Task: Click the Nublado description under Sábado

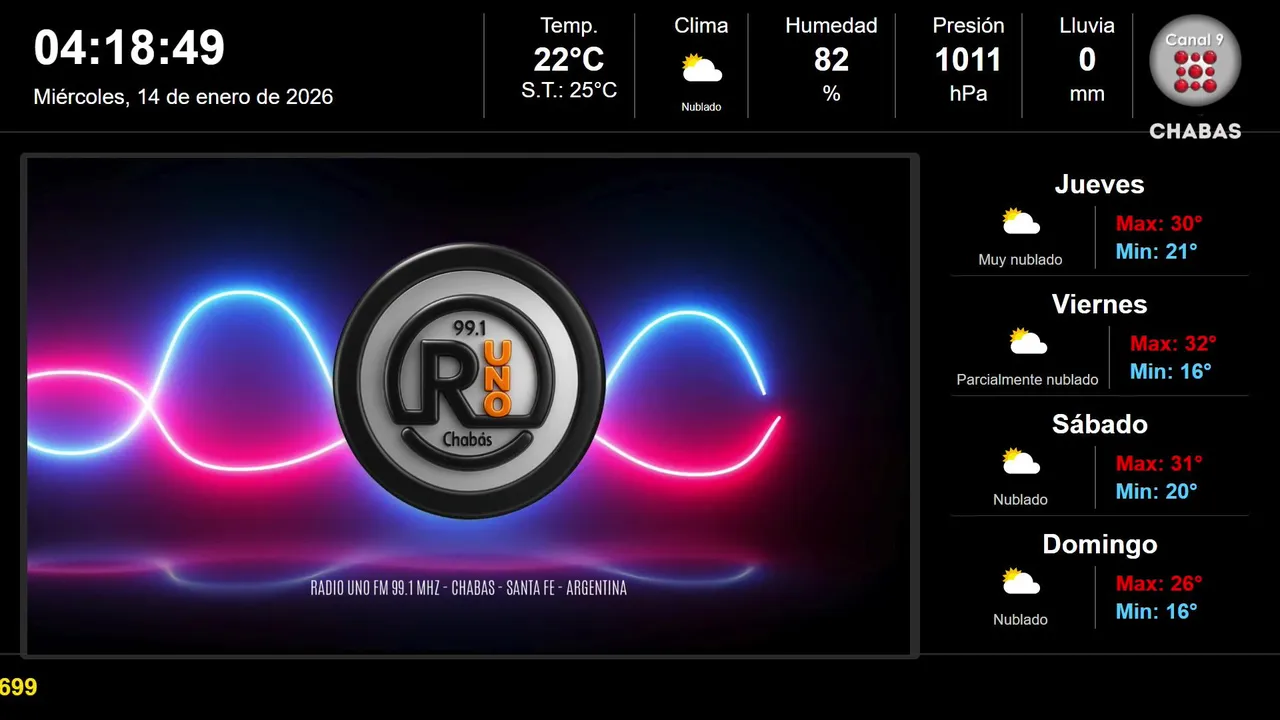Action: [1020, 500]
